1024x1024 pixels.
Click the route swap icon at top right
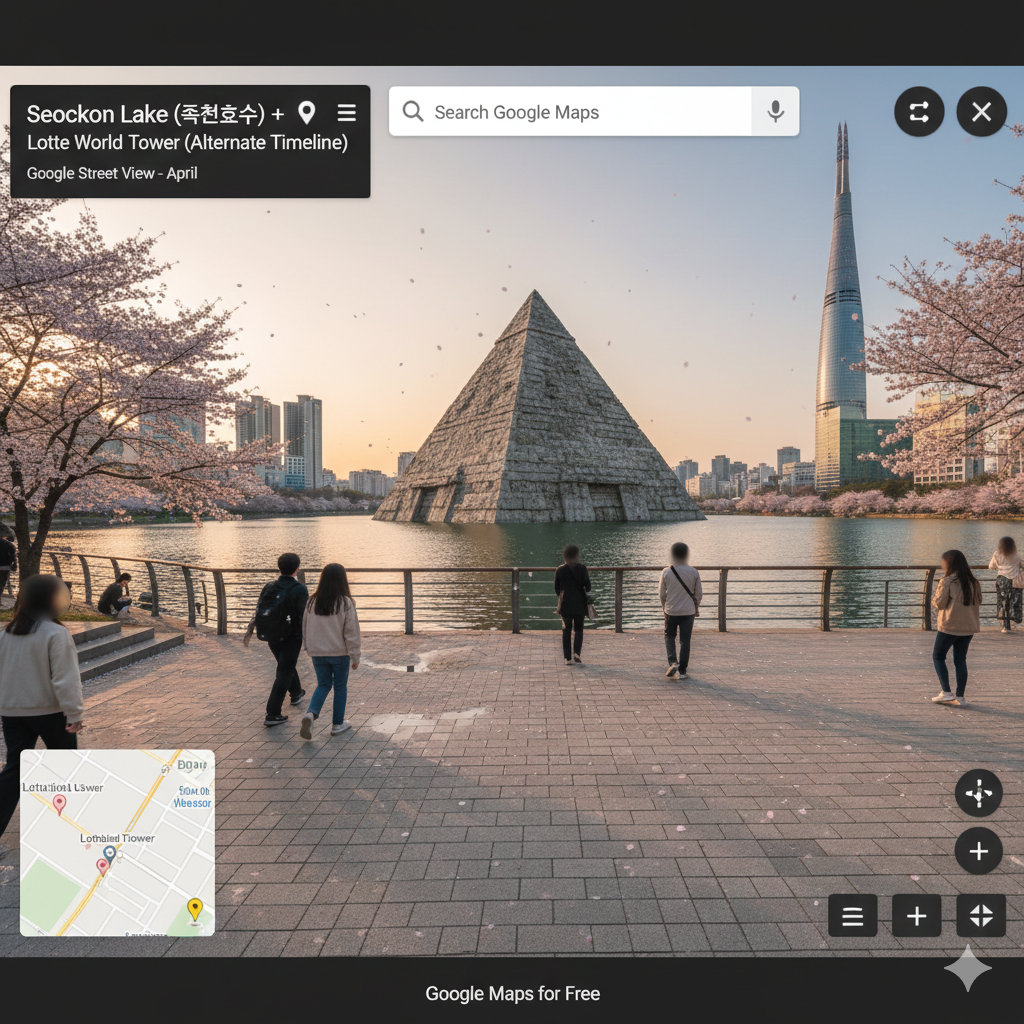[x=919, y=111]
